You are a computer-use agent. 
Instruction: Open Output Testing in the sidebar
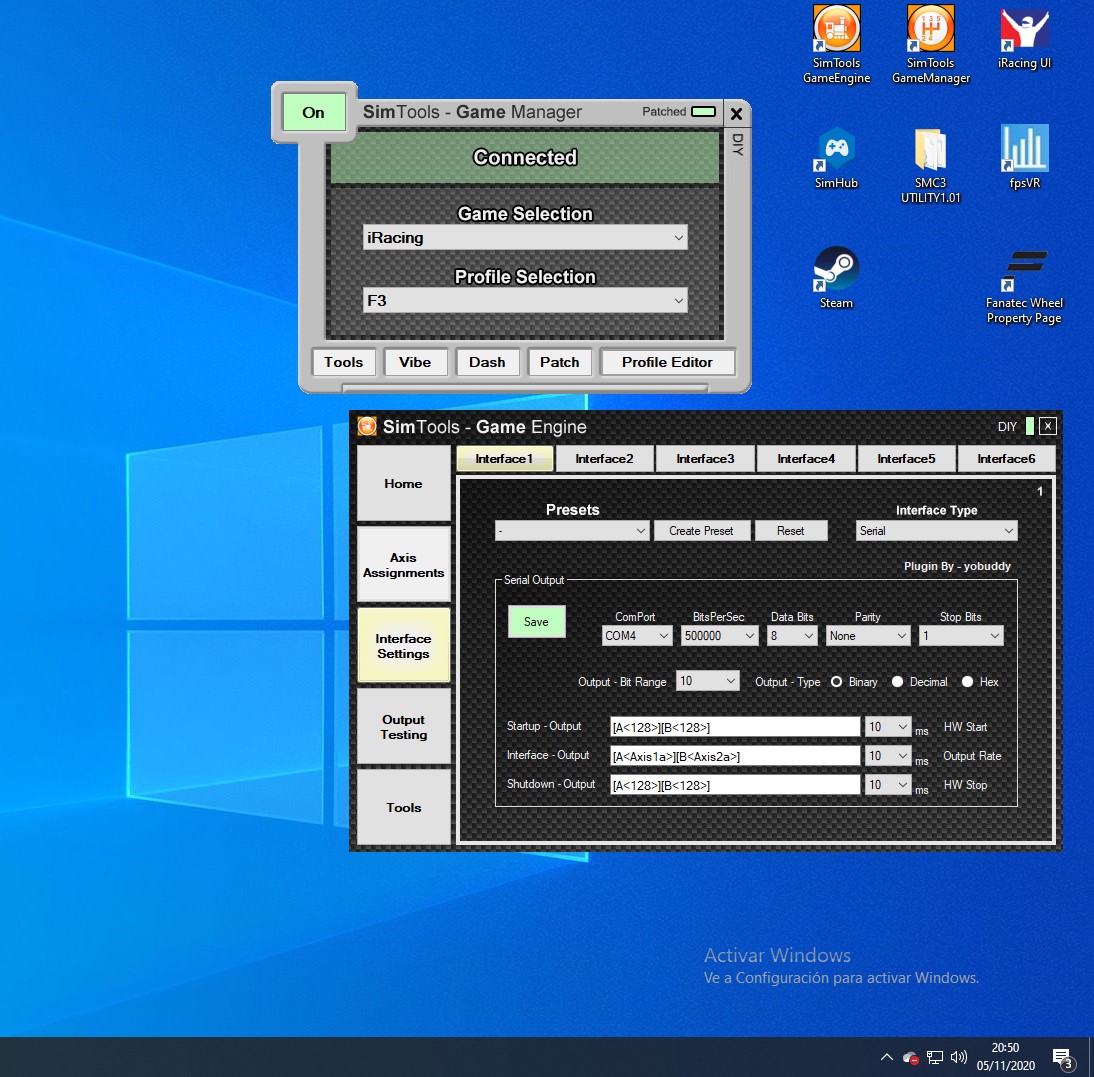pos(403,727)
